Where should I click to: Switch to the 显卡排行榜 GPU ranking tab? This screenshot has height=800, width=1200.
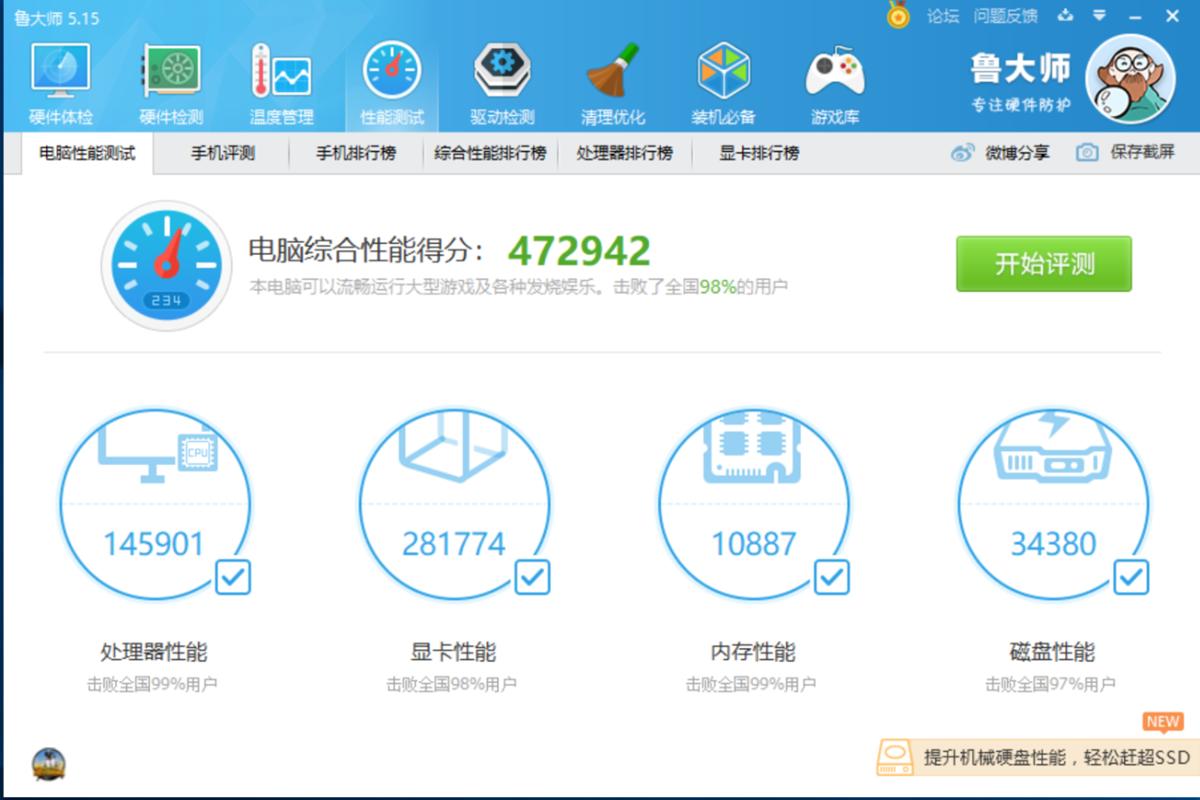(x=758, y=153)
